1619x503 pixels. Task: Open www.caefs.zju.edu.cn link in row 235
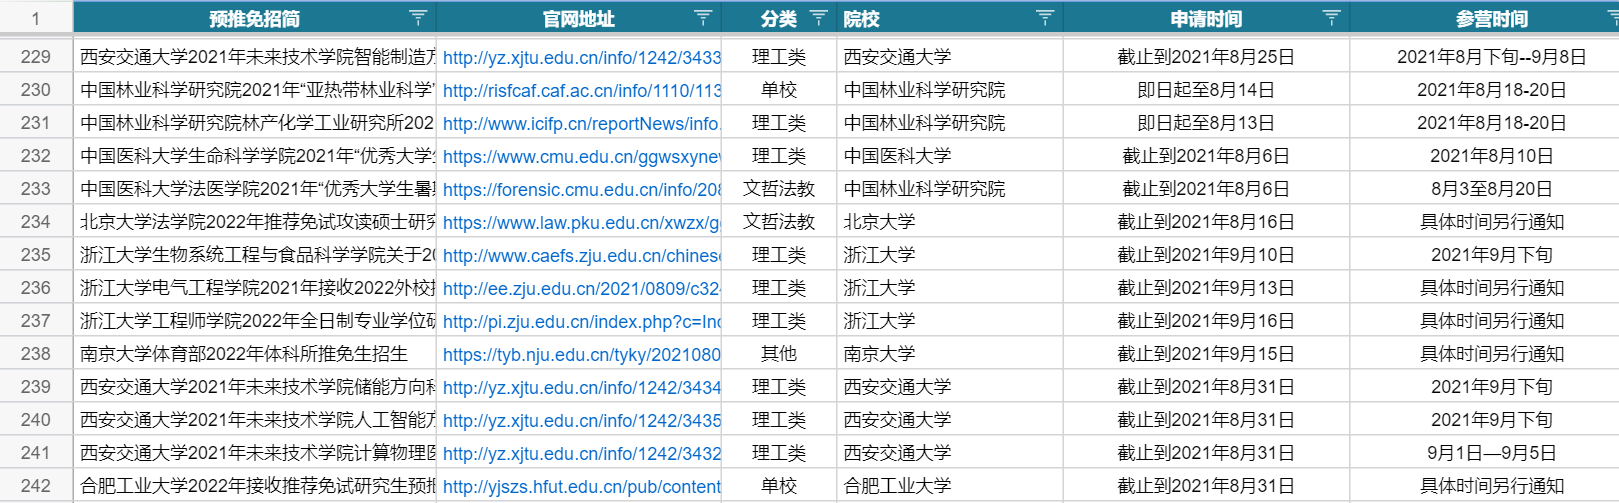pyautogui.click(x=582, y=256)
